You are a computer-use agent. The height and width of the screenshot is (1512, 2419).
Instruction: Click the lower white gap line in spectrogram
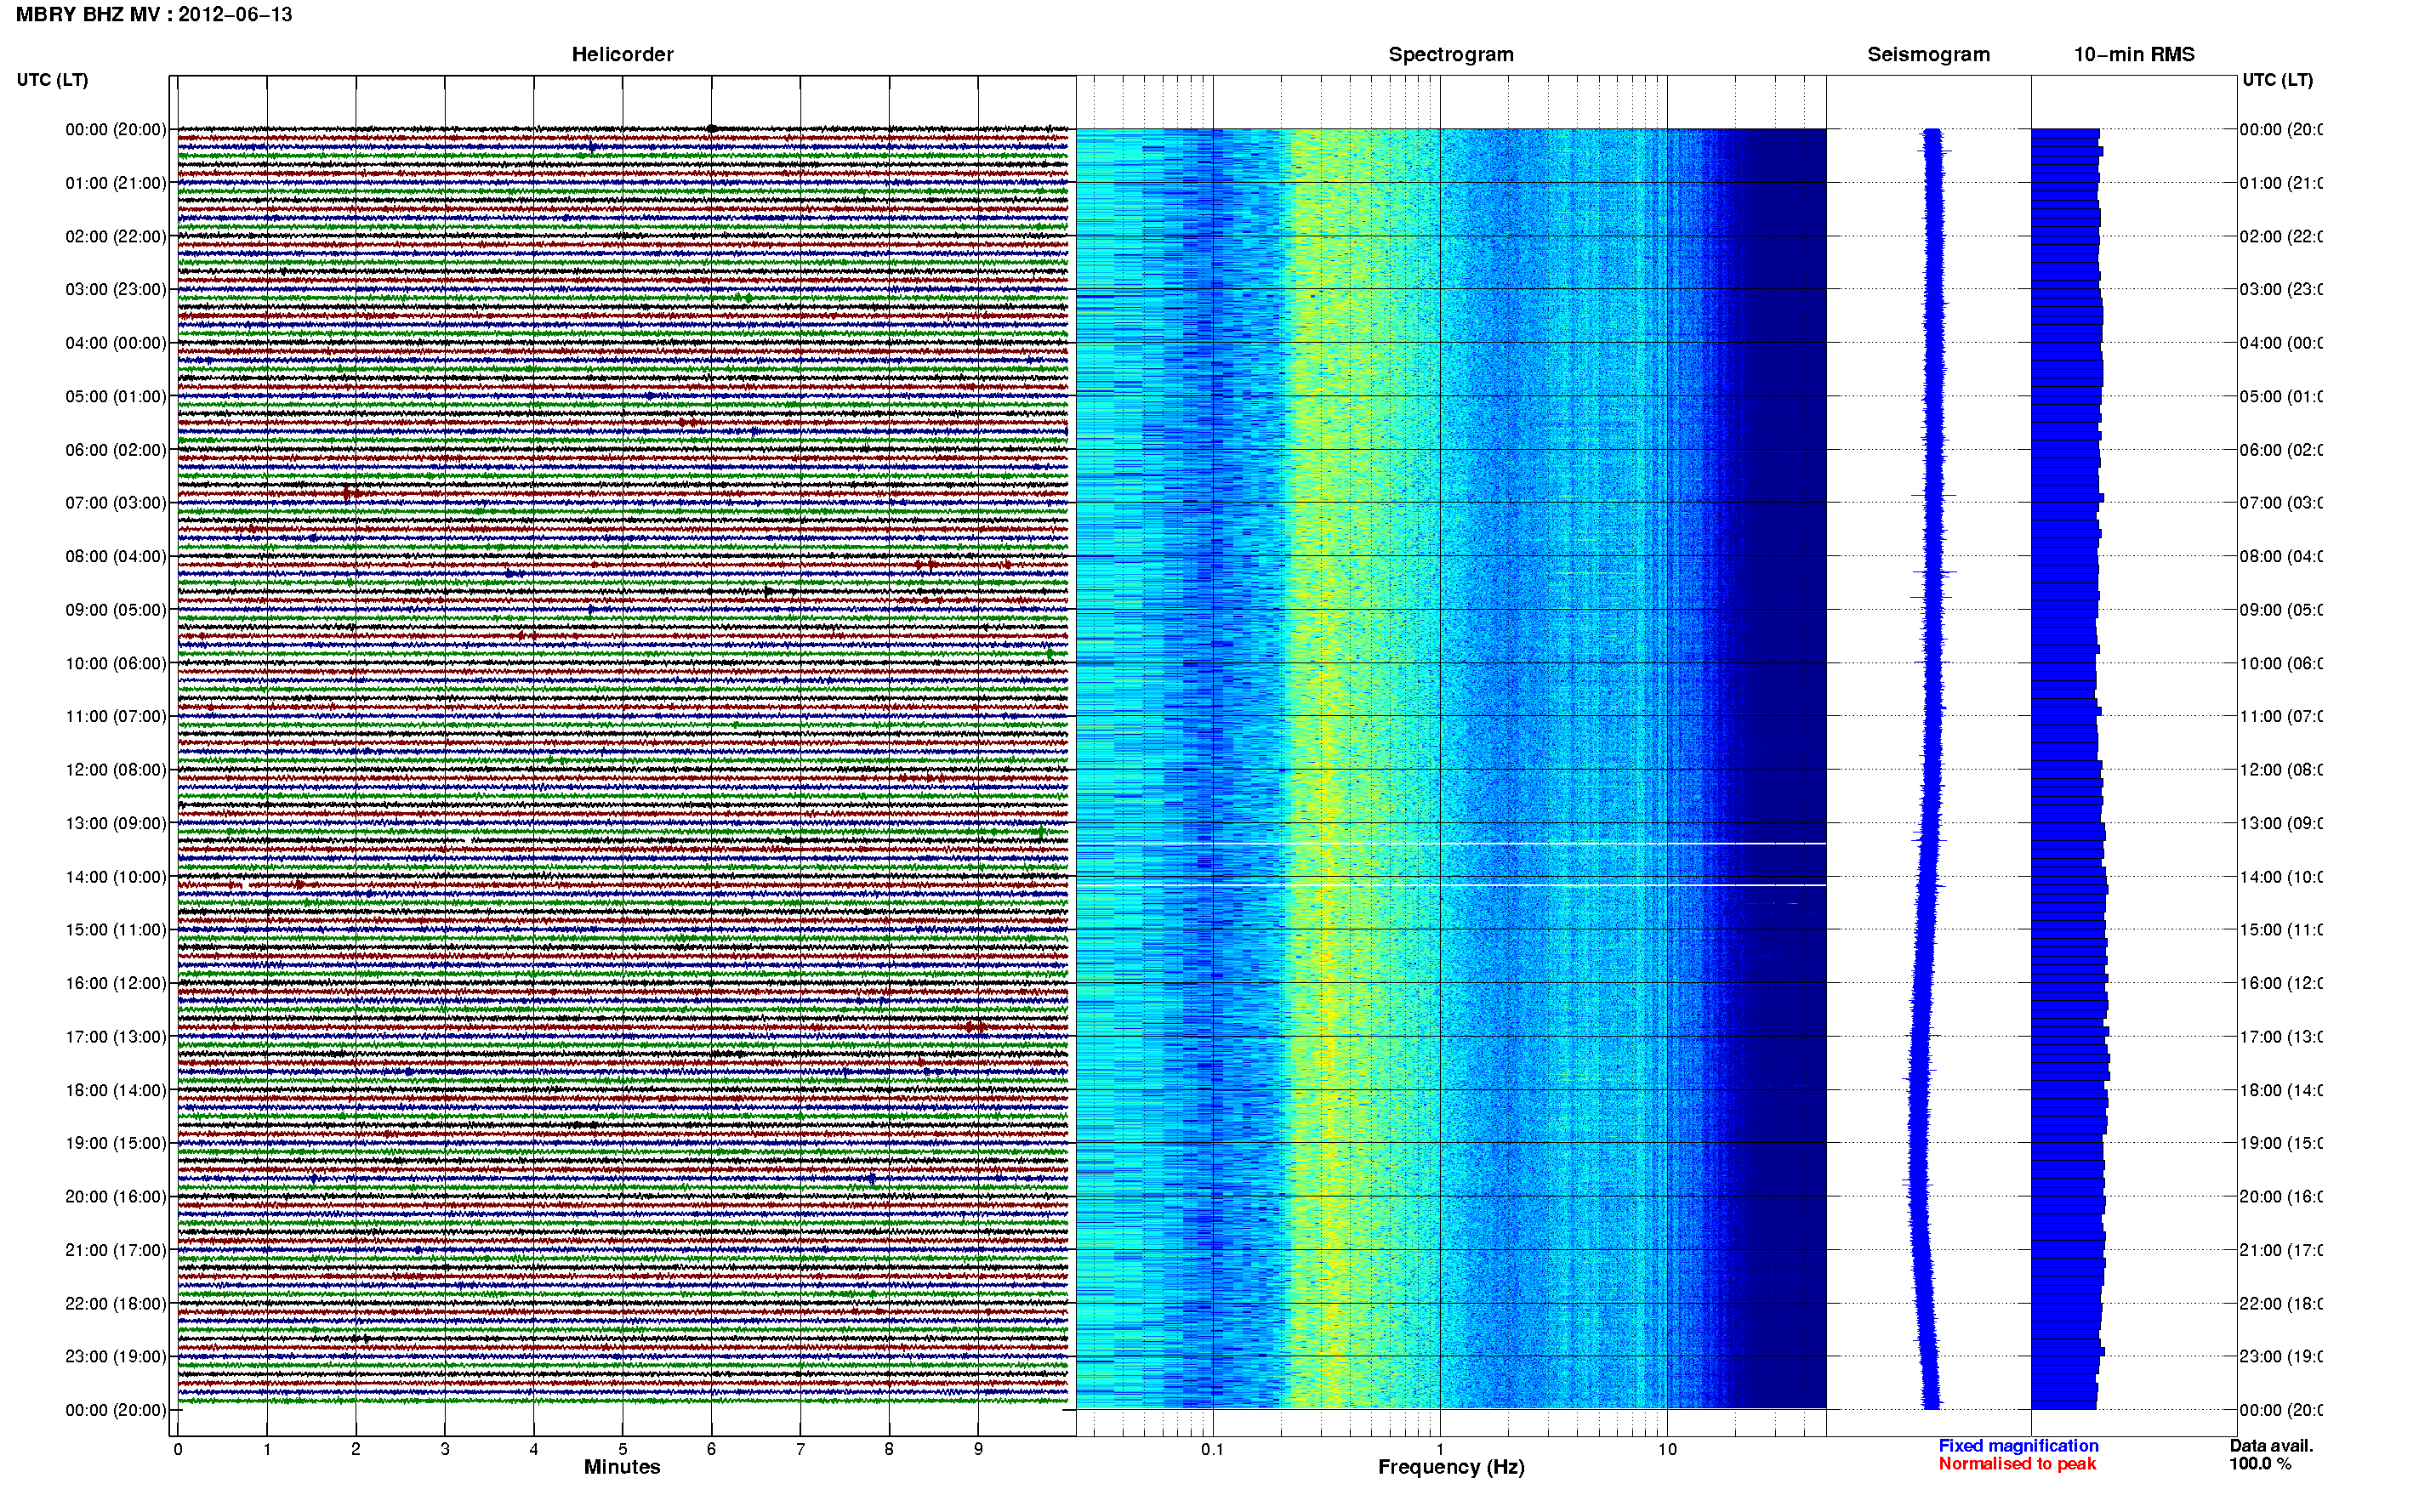click(1451, 885)
